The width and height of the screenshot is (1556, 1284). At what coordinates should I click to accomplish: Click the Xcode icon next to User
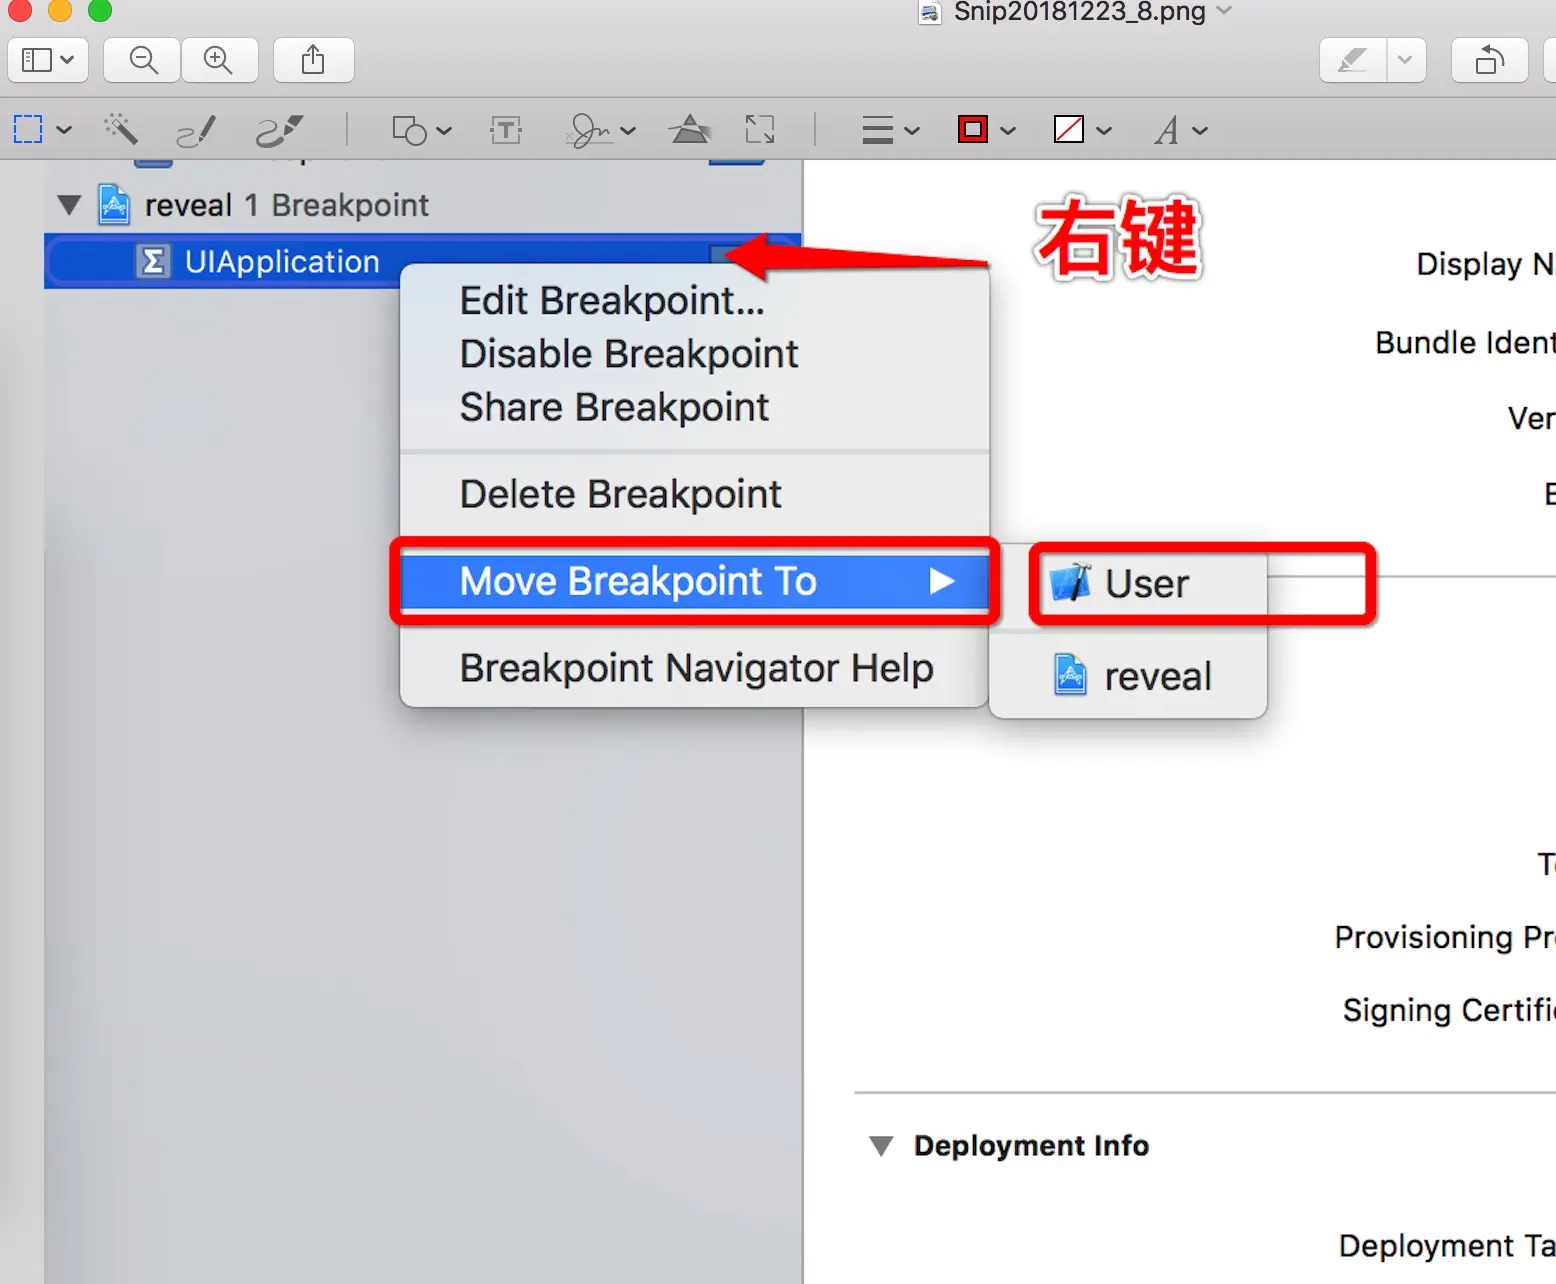[x=1071, y=583]
